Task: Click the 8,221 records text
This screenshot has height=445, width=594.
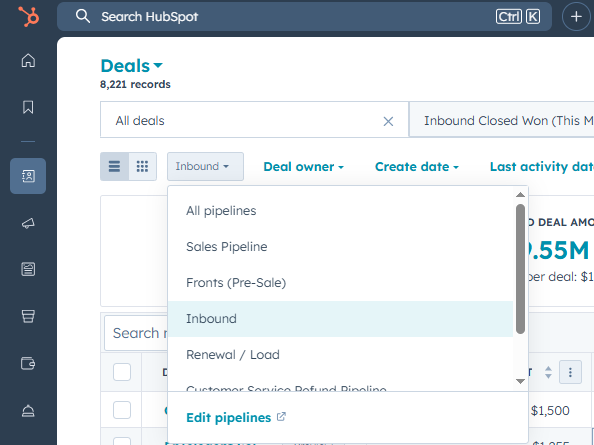Action: click(135, 84)
